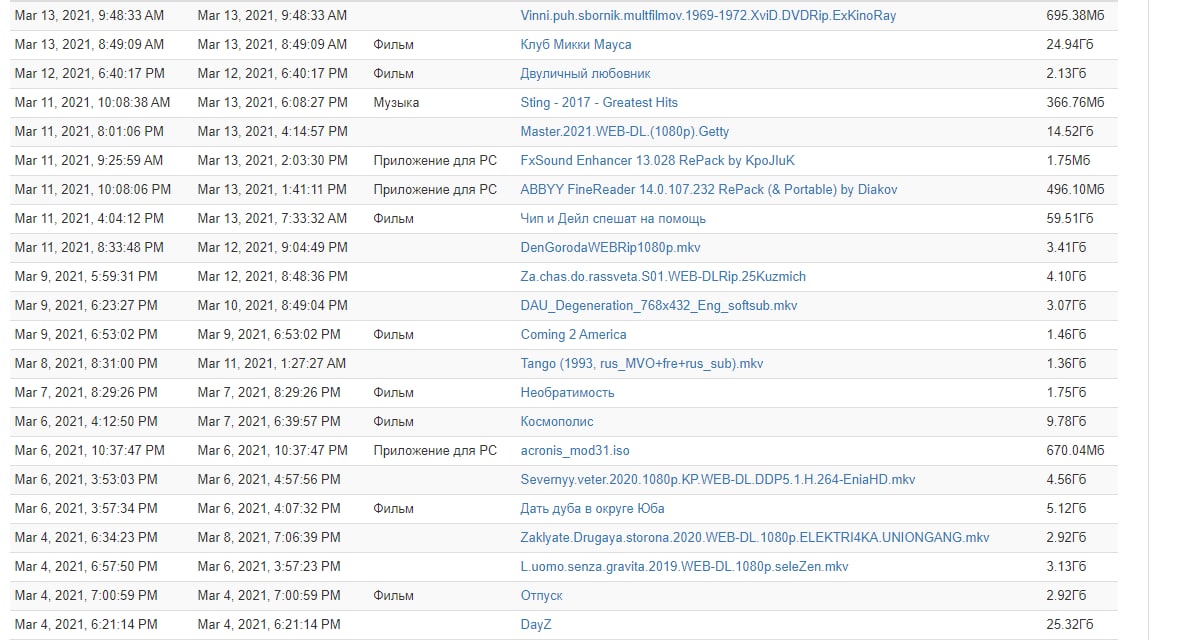Select date Mar 8, 2021, 7:06:39 PM
Screen dimensions: 1204x640
268,538
